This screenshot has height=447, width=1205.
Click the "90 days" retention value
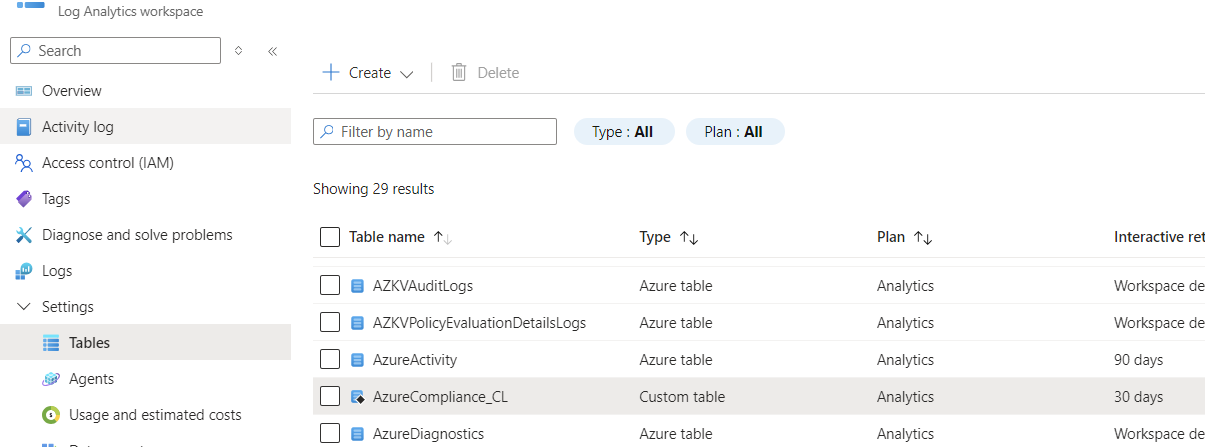pos(1139,360)
